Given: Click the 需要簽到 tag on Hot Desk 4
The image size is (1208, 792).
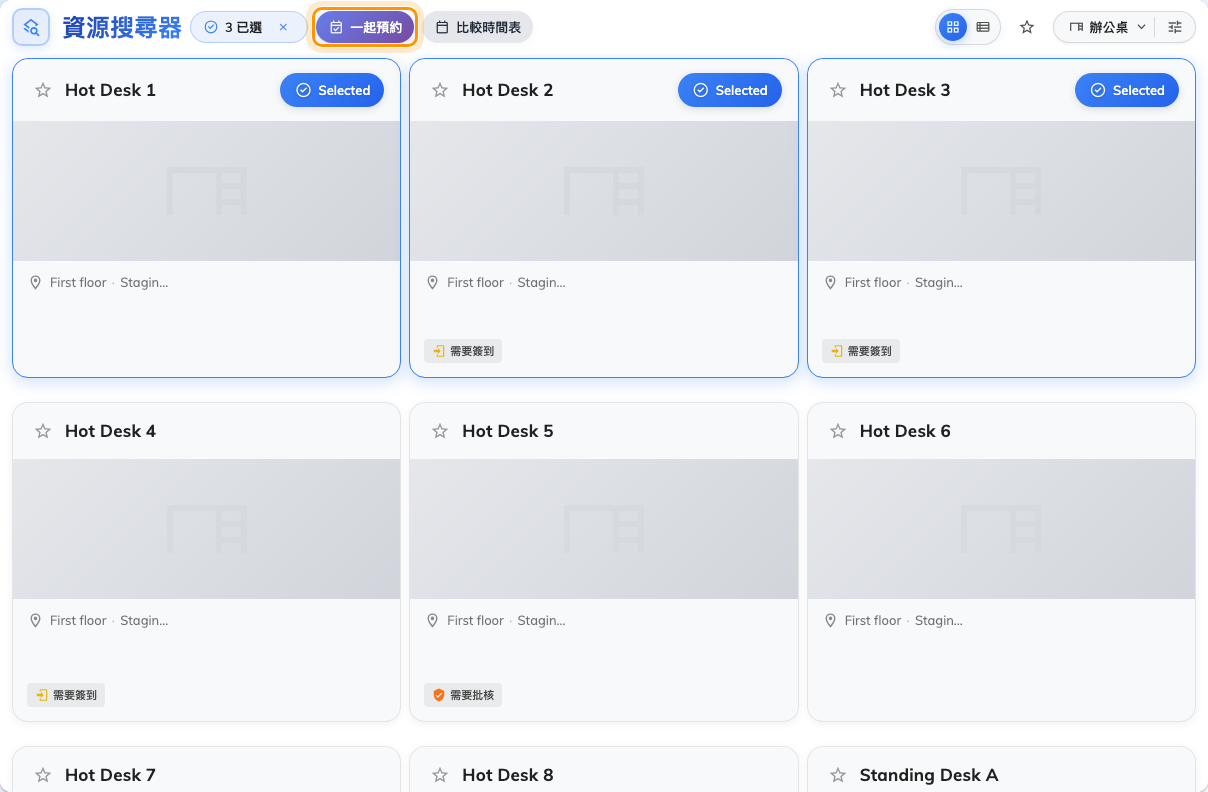Looking at the screenshot, I should click(66, 695).
